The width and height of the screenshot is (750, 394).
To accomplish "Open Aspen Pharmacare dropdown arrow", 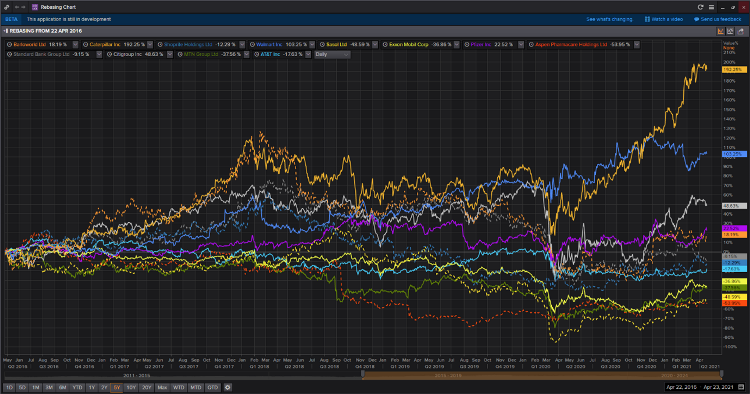I will click(637, 44).
